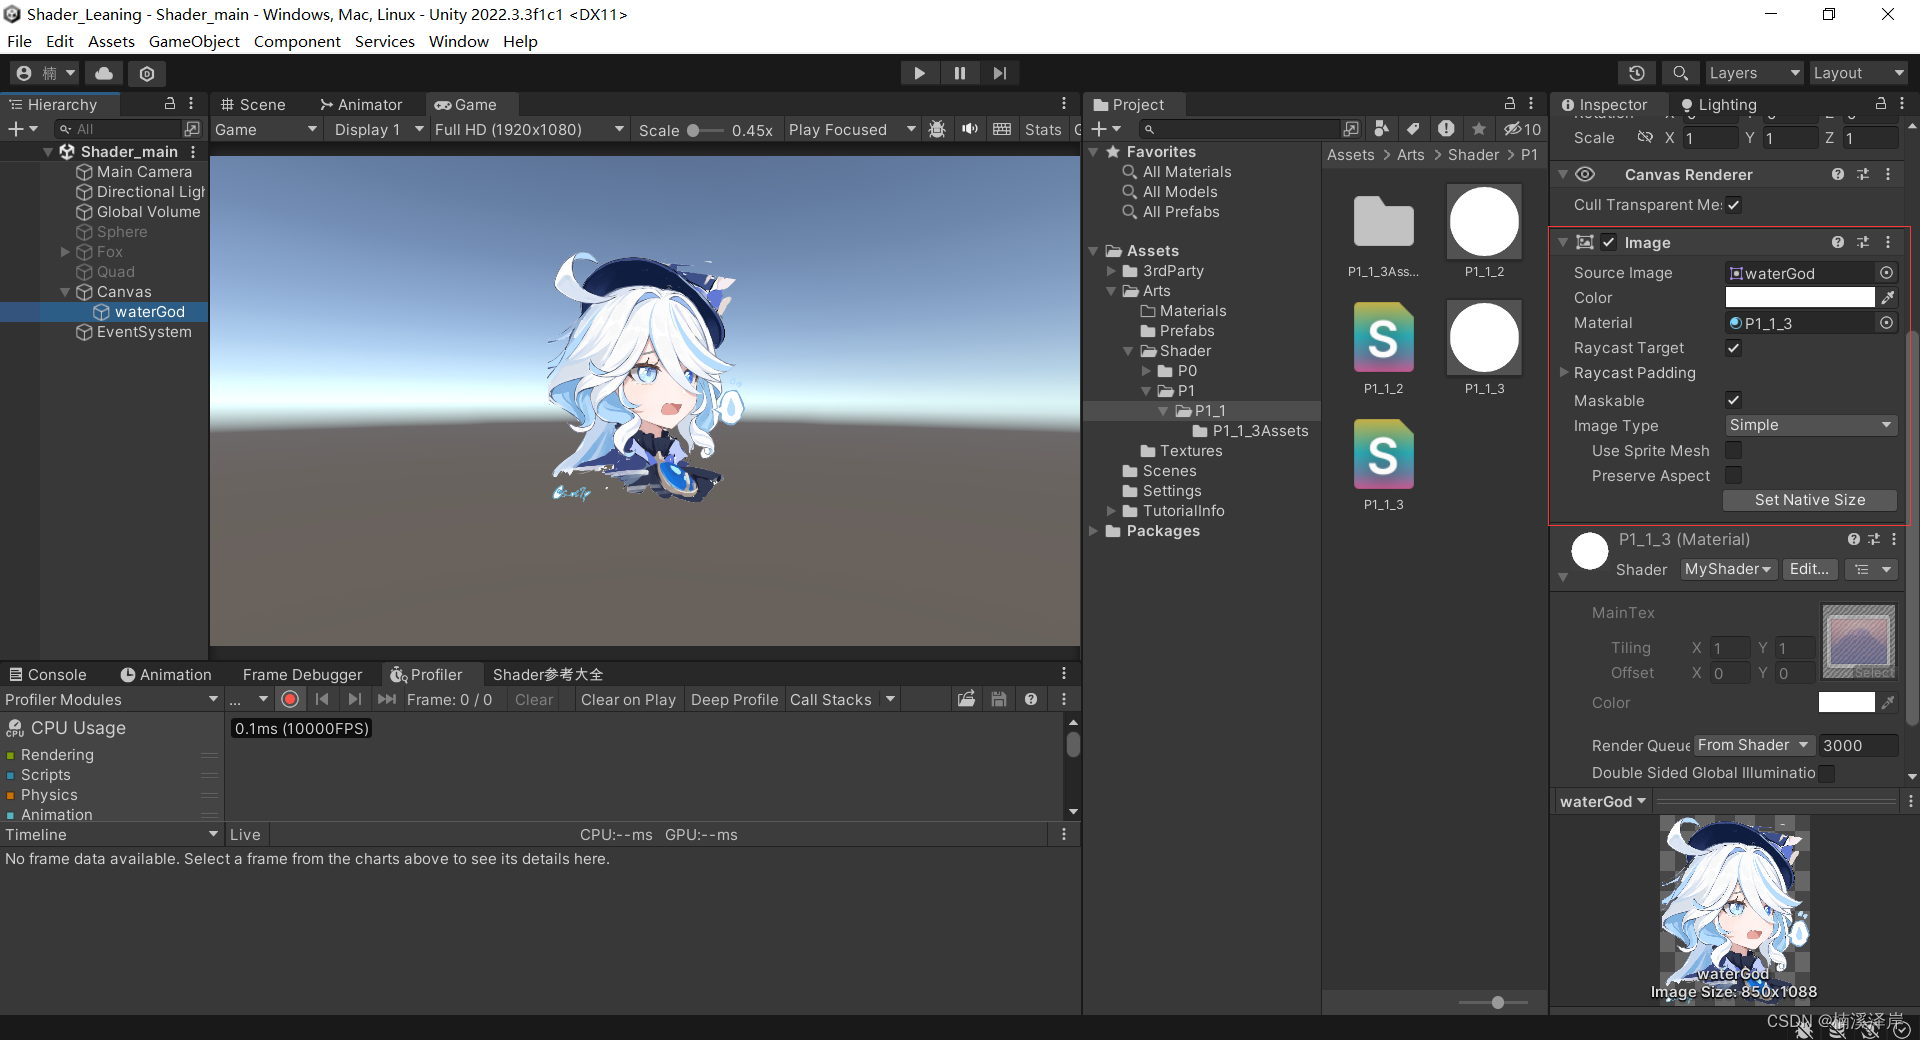The height and width of the screenshot is (1040, 1920).
Task: Toggle the Game view mute audio icon
Action: pyautogui.click(x=970, y=129)
